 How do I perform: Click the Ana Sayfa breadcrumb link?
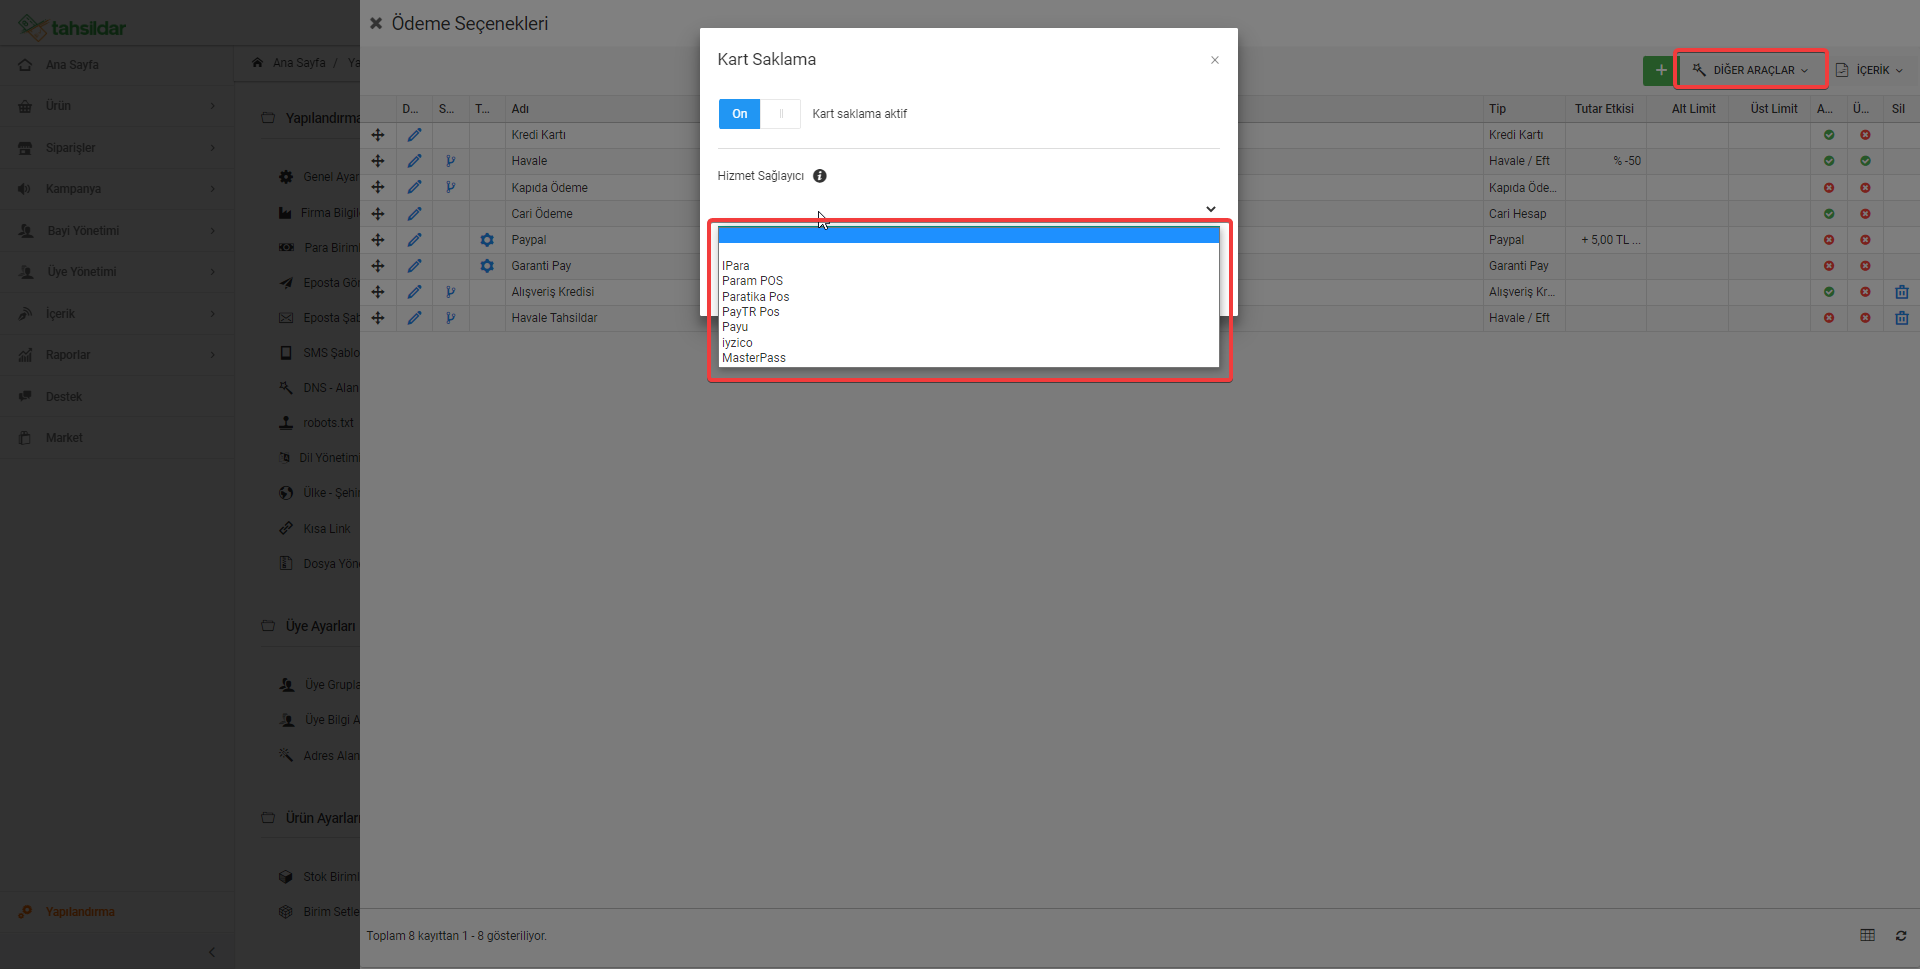(299, 63)
